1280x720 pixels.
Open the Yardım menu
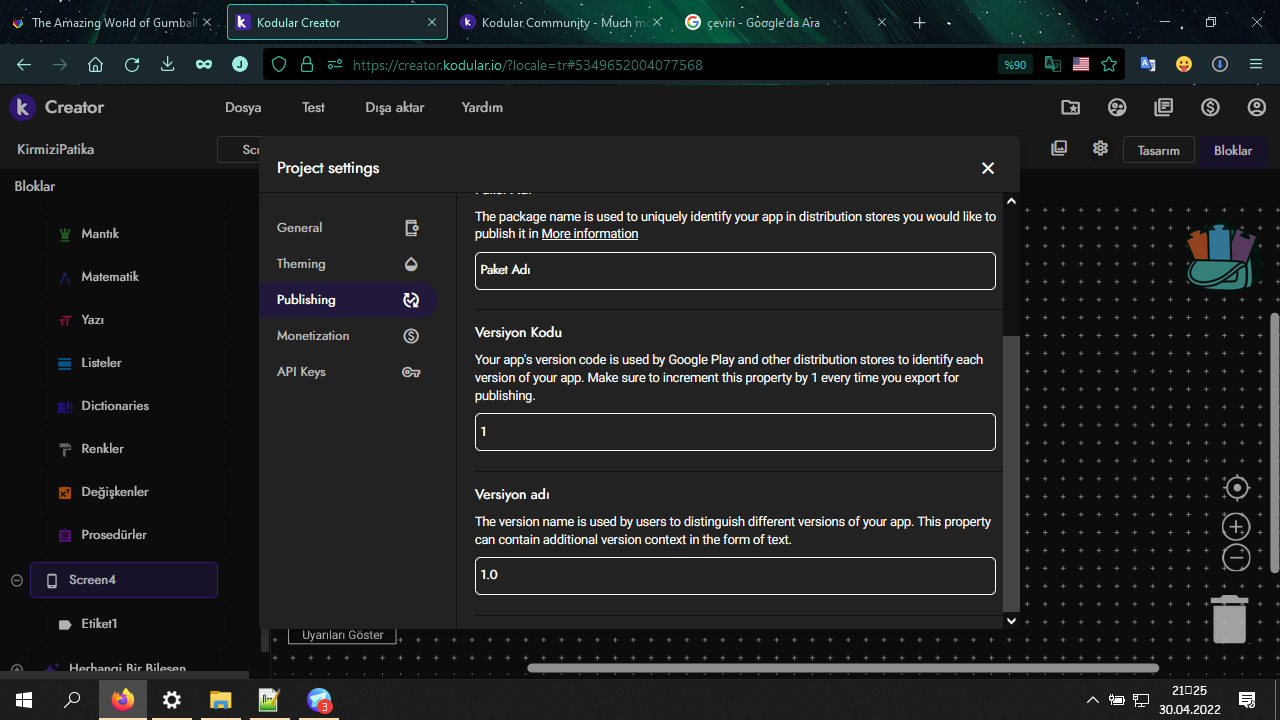click(x=482, y=107)
